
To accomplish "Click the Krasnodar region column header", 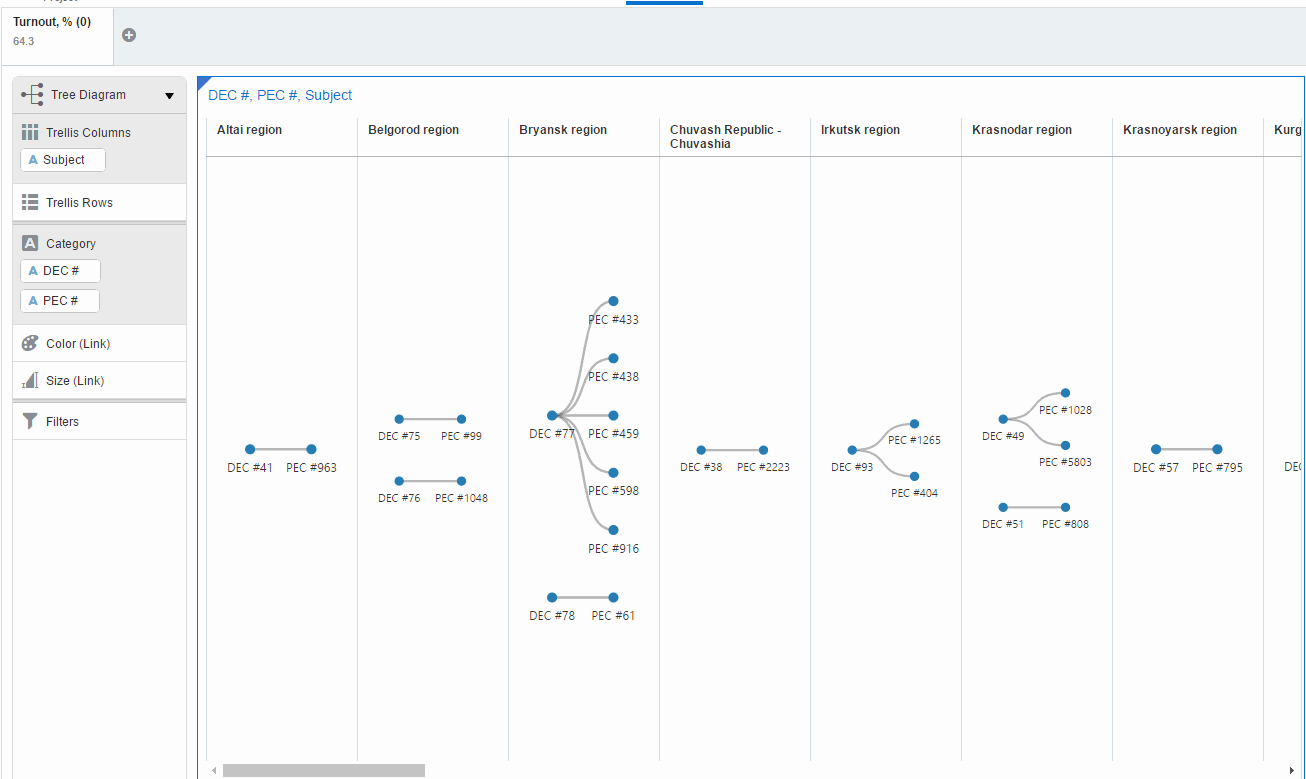I will pos(1022,130).
